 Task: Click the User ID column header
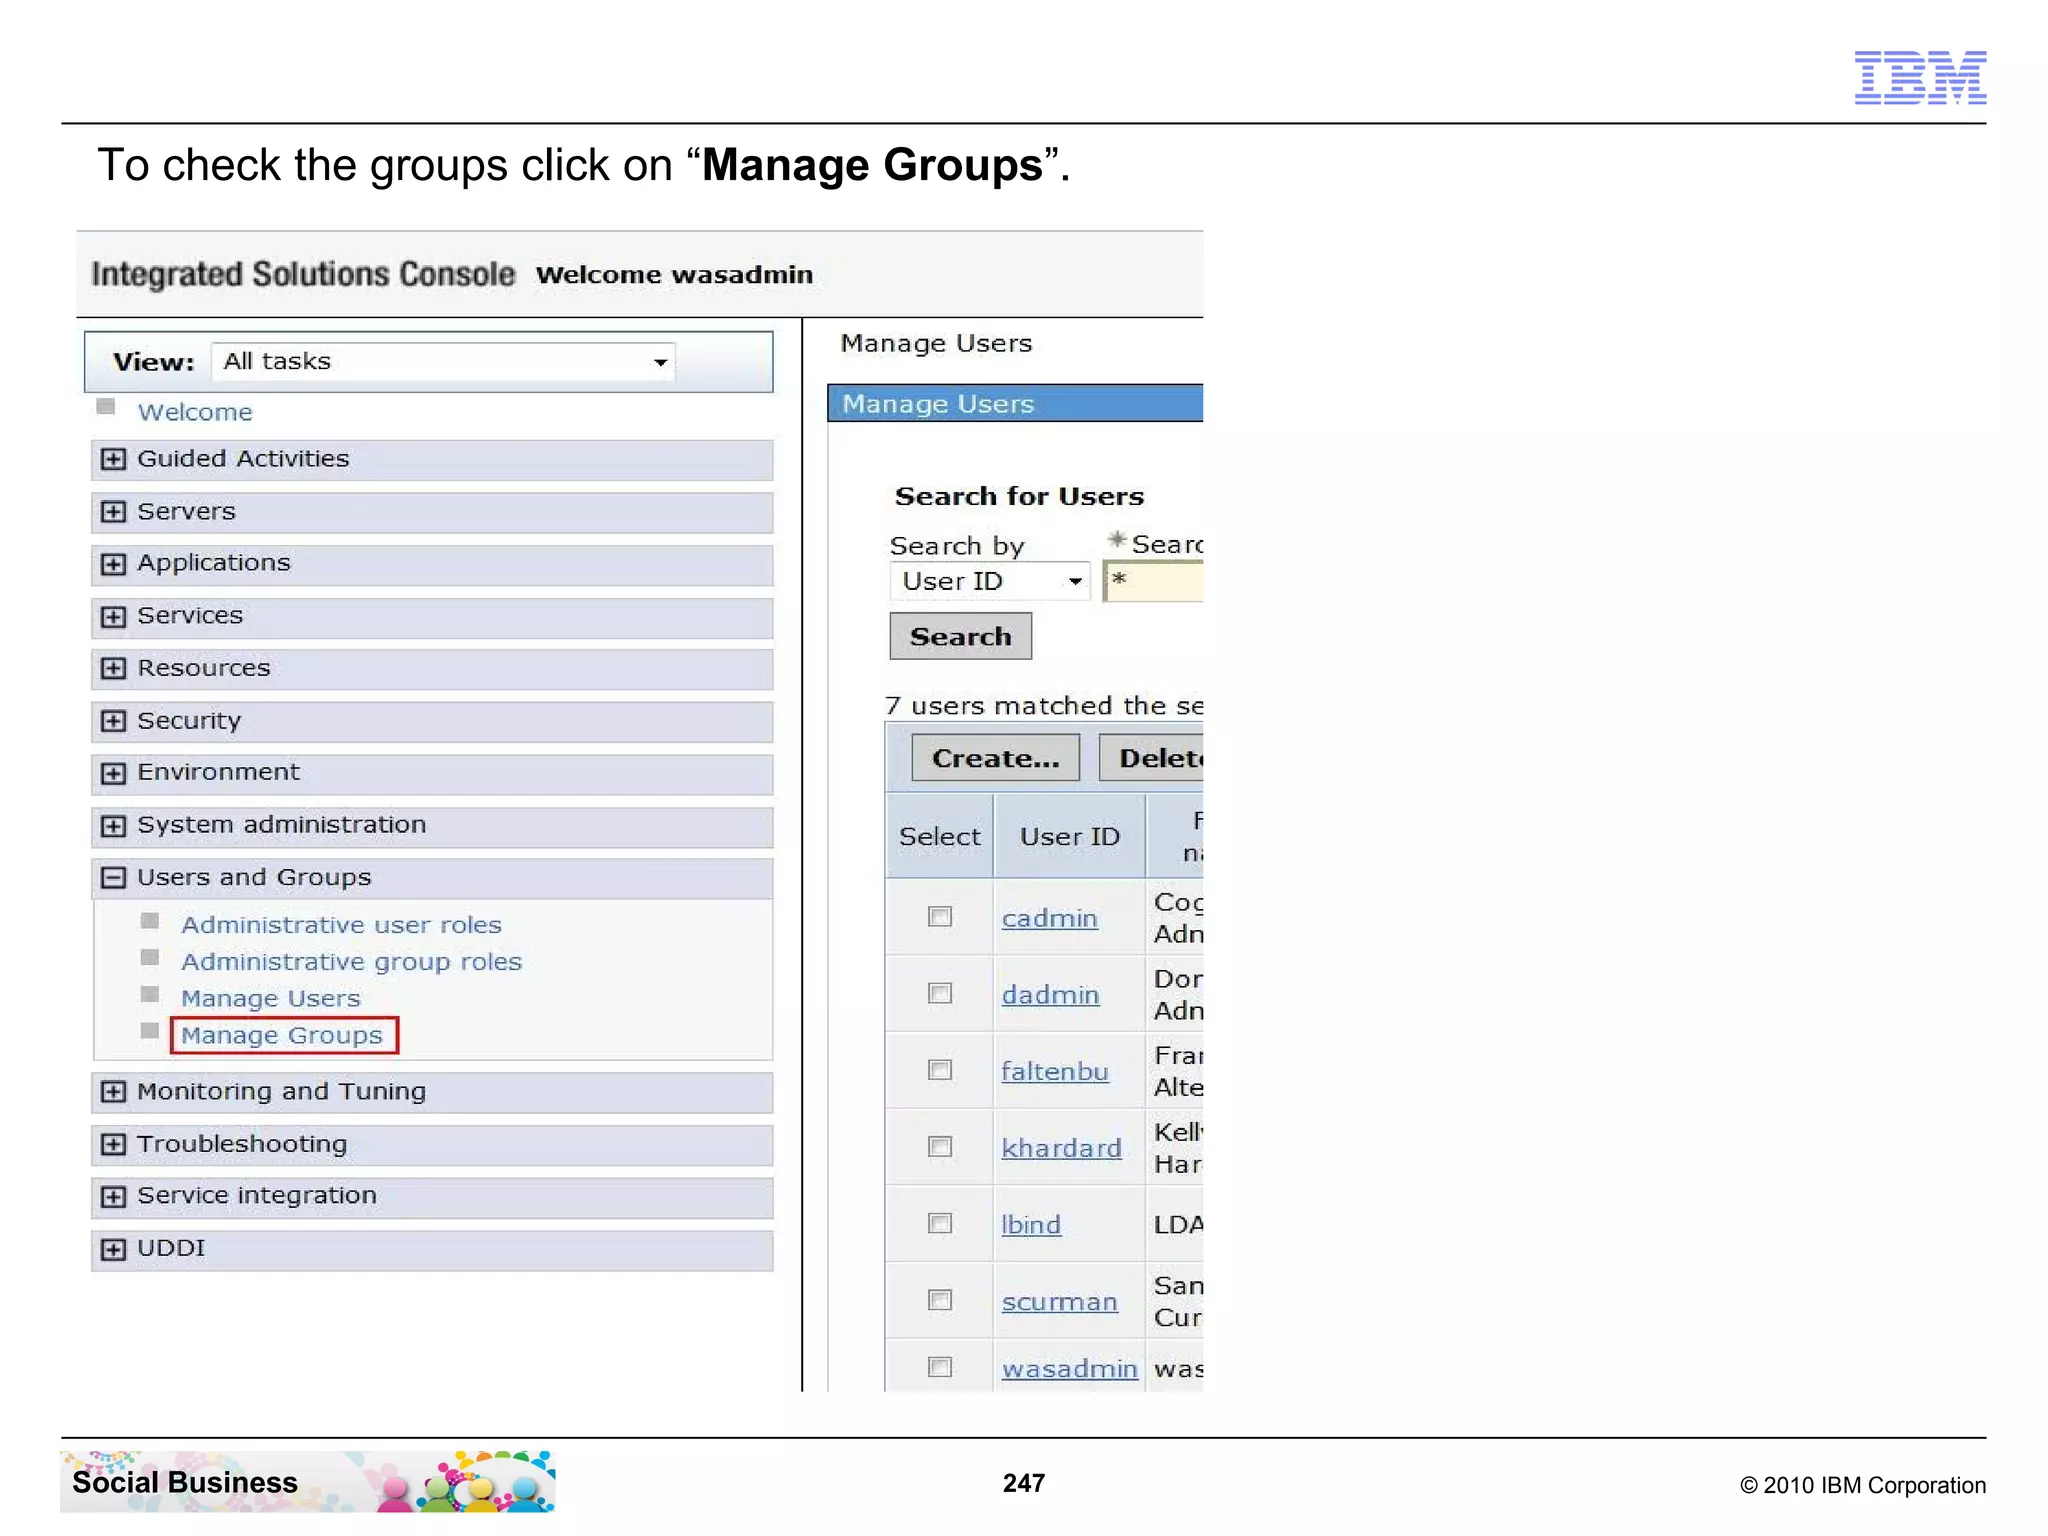click(1069, 837)
